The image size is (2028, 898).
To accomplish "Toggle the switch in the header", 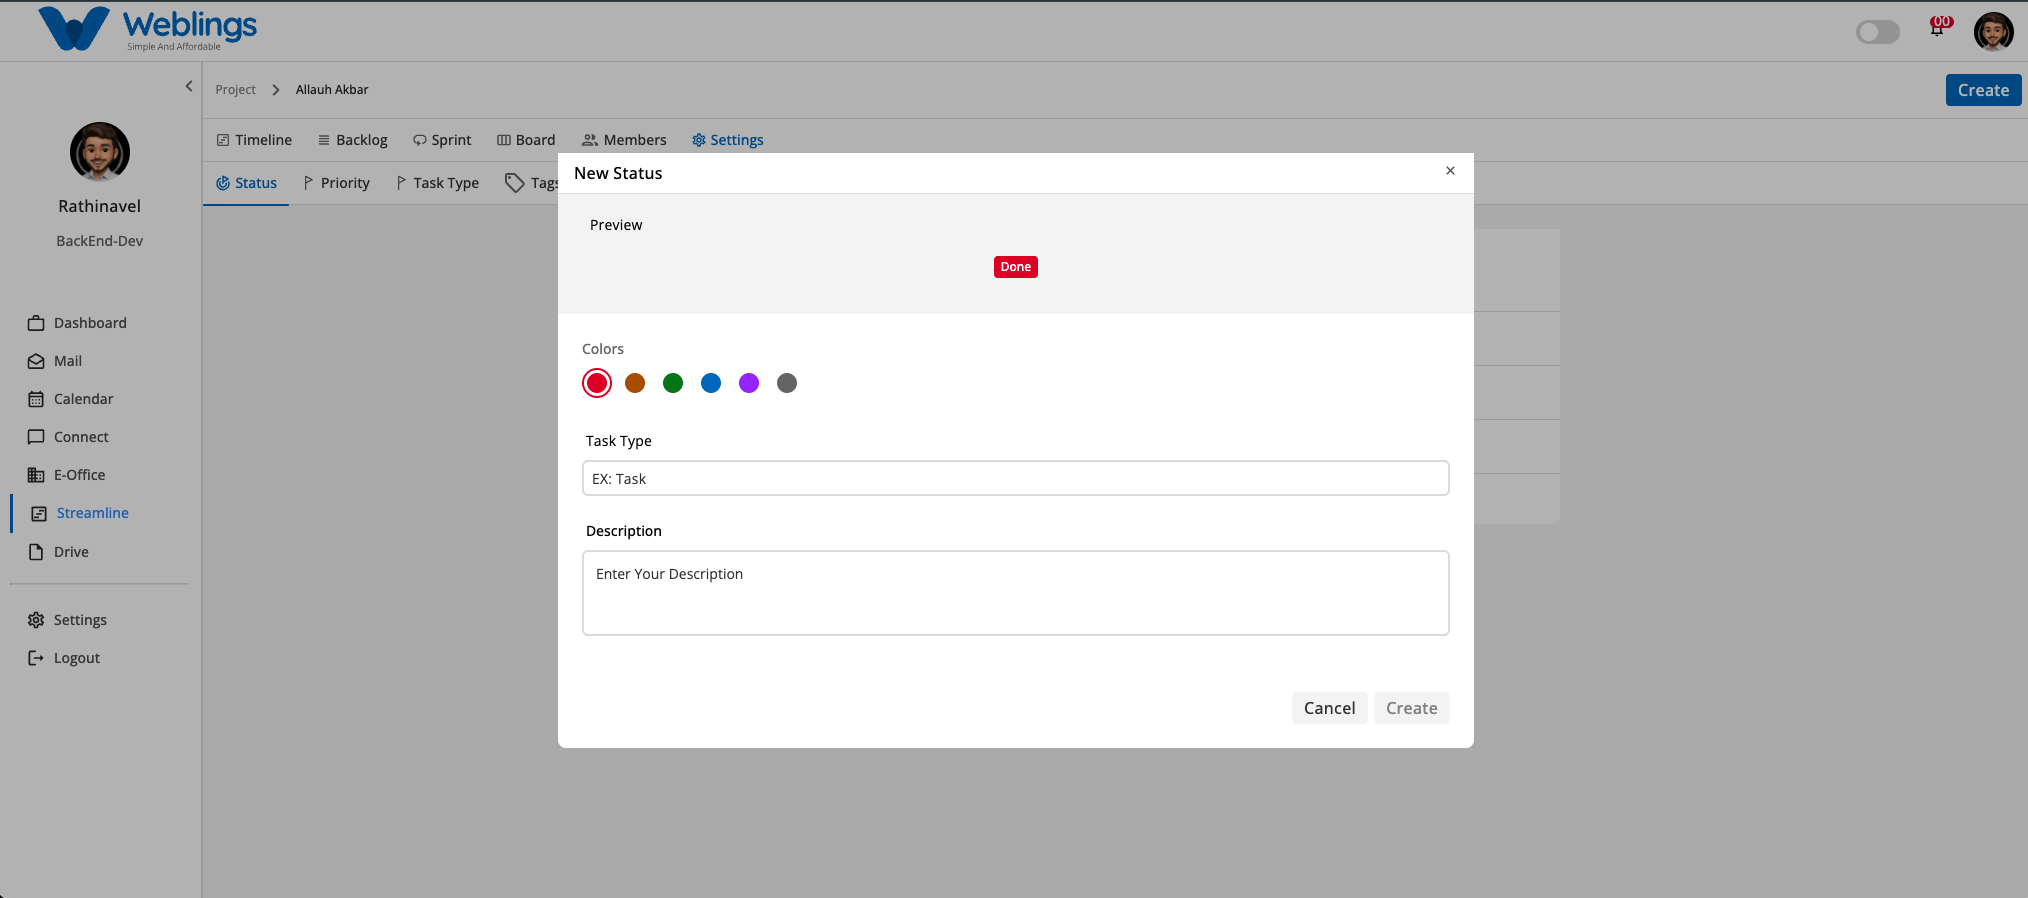I will pos(1877,32).
